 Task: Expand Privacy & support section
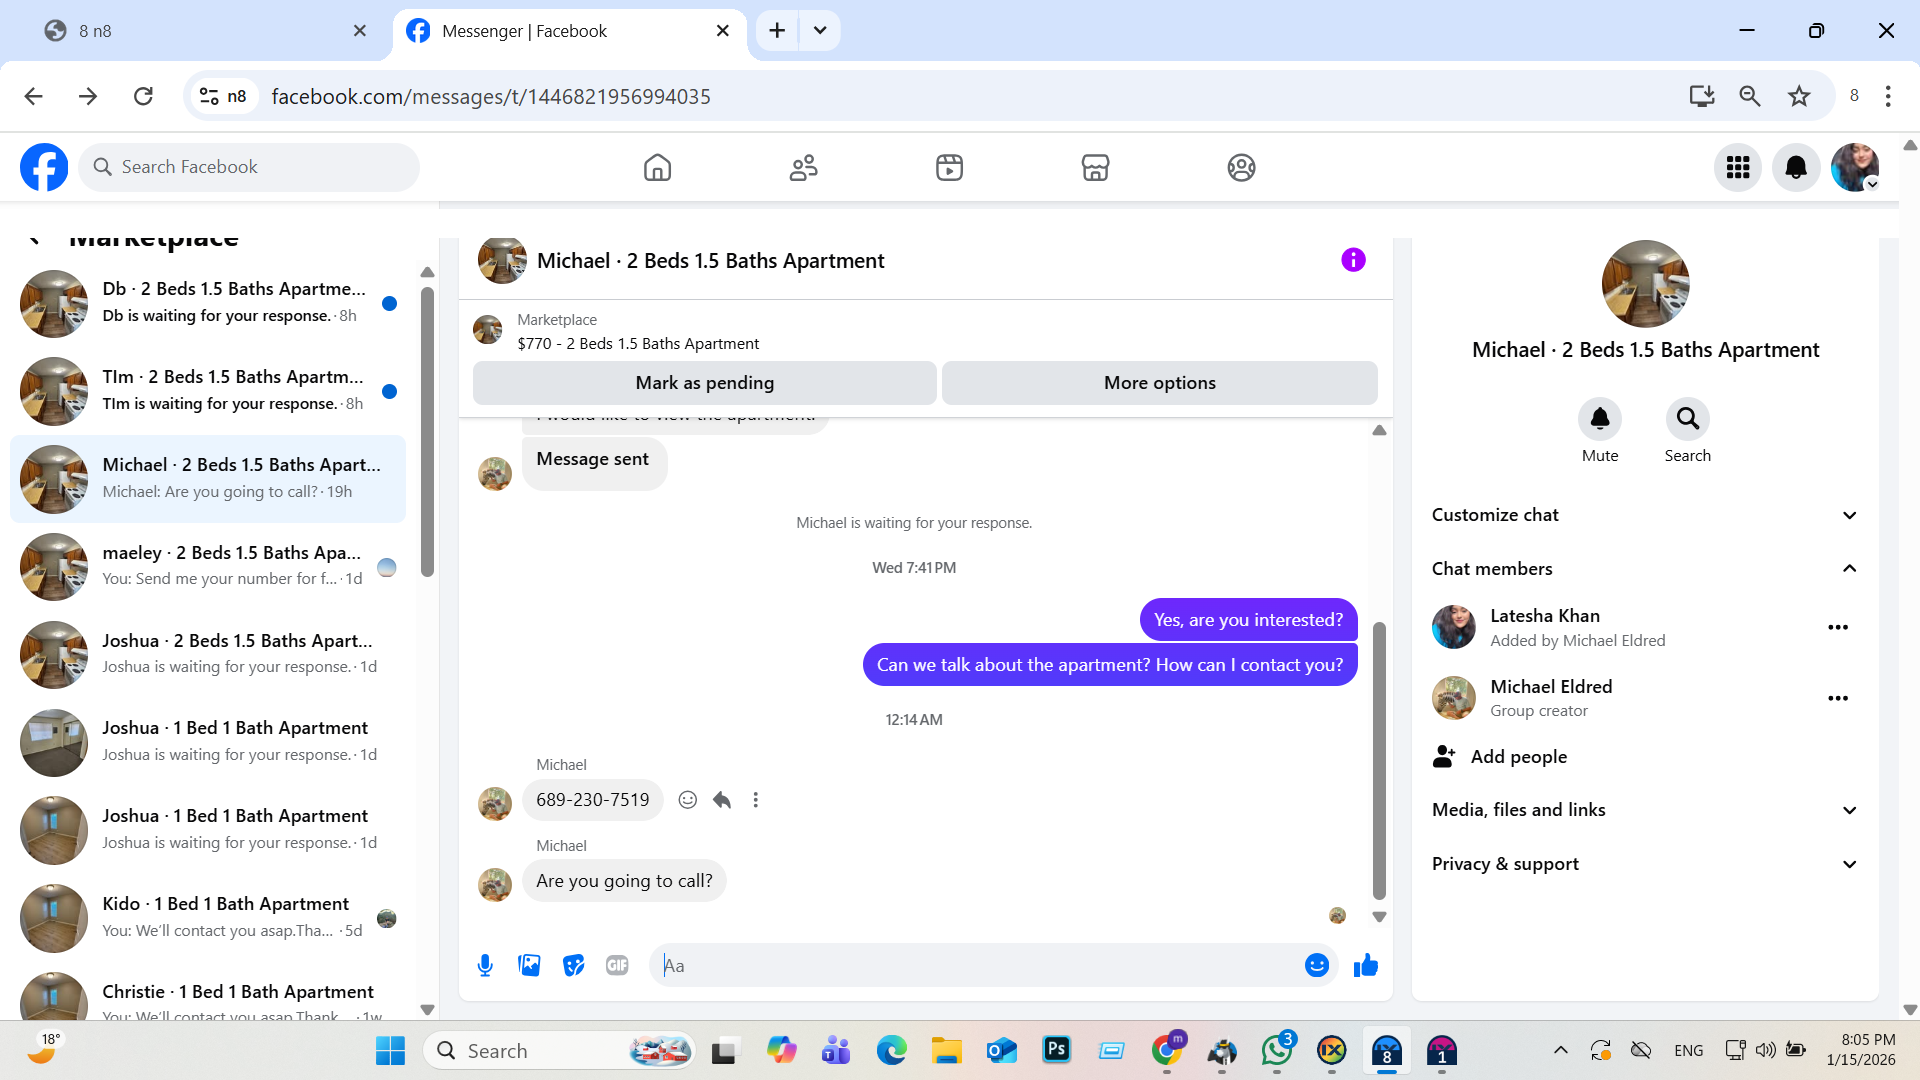pyautogui.click(x=1849, y=864)
